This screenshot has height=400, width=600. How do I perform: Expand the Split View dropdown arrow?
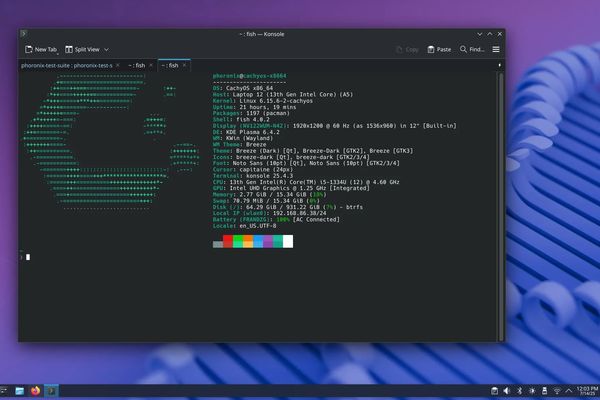point(106,49)
